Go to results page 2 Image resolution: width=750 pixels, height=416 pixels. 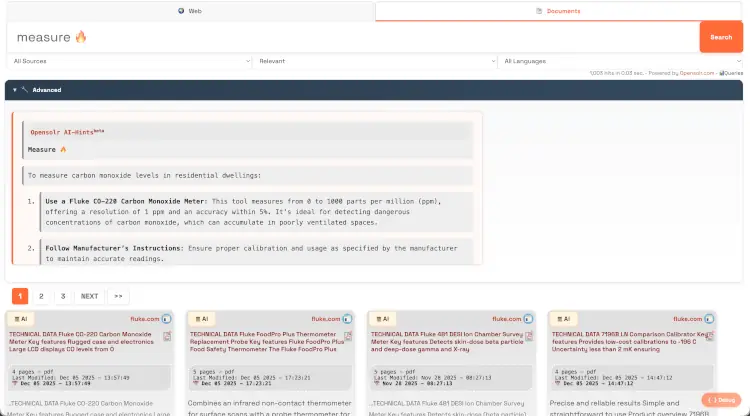click(x=41, y=296)
